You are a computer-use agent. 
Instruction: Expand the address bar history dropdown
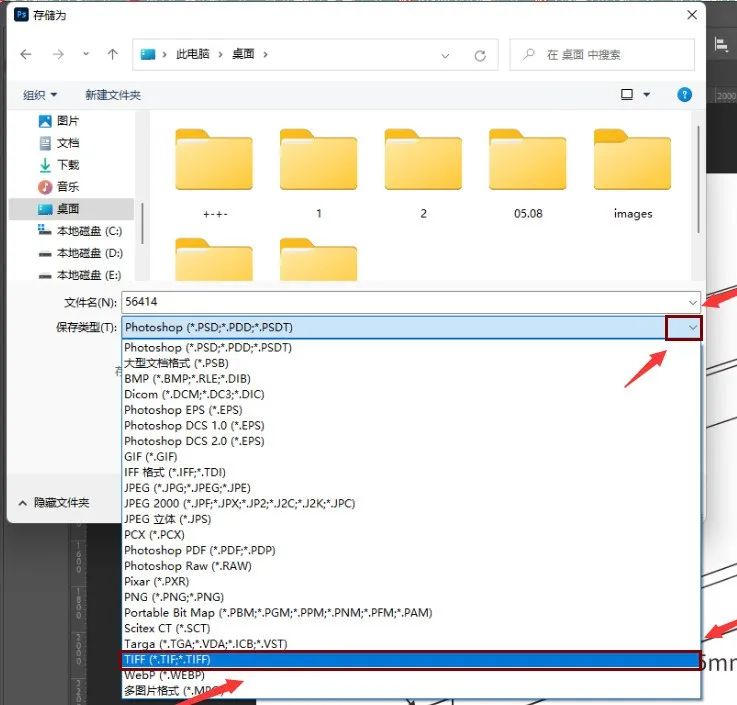pos(445,56)
